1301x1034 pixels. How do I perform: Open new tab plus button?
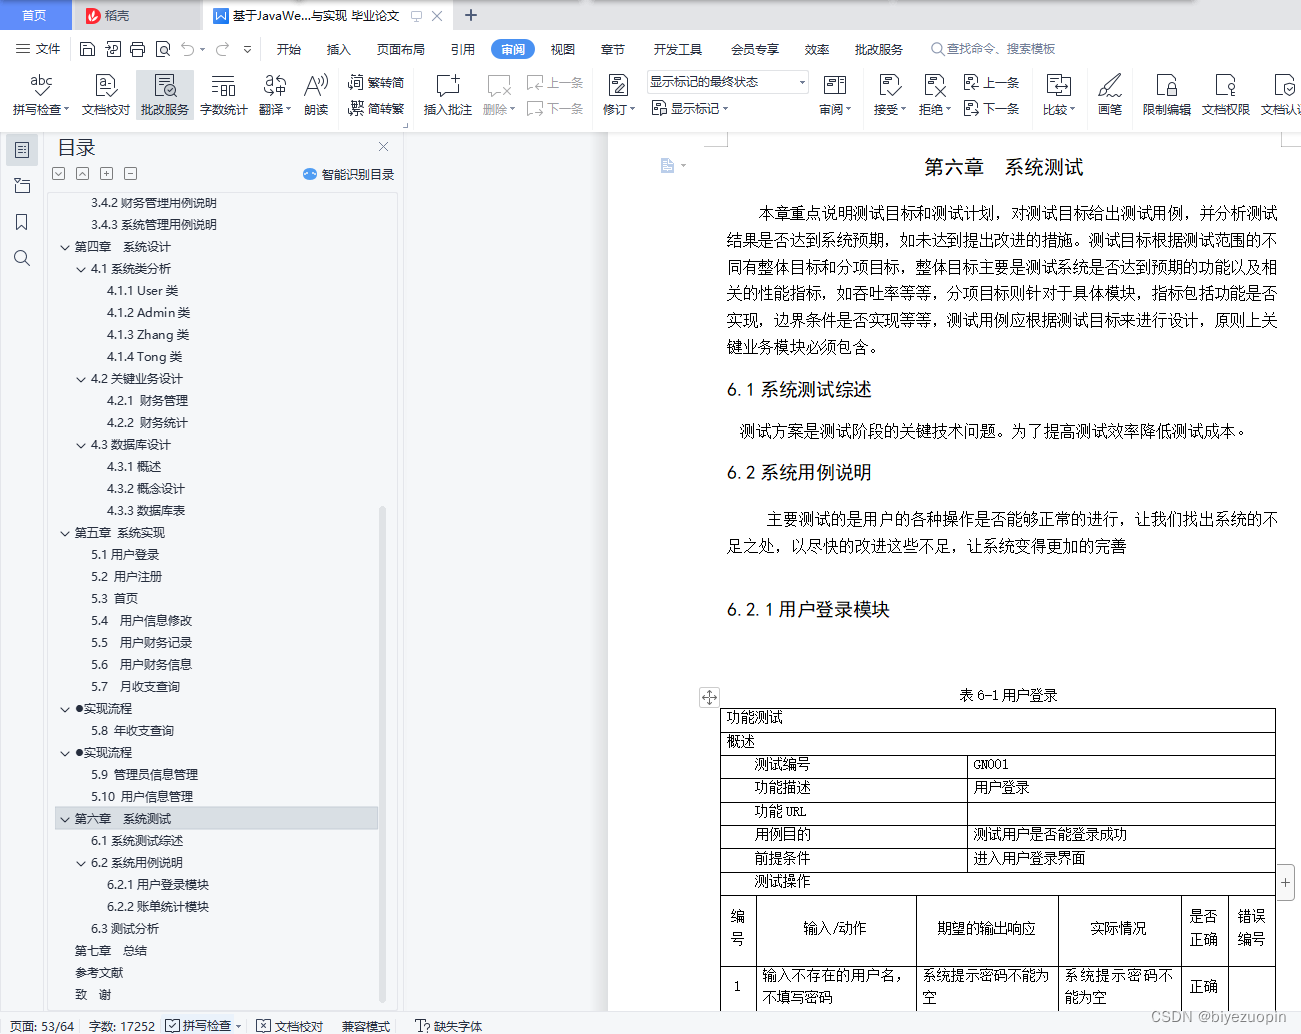(471, 15)
